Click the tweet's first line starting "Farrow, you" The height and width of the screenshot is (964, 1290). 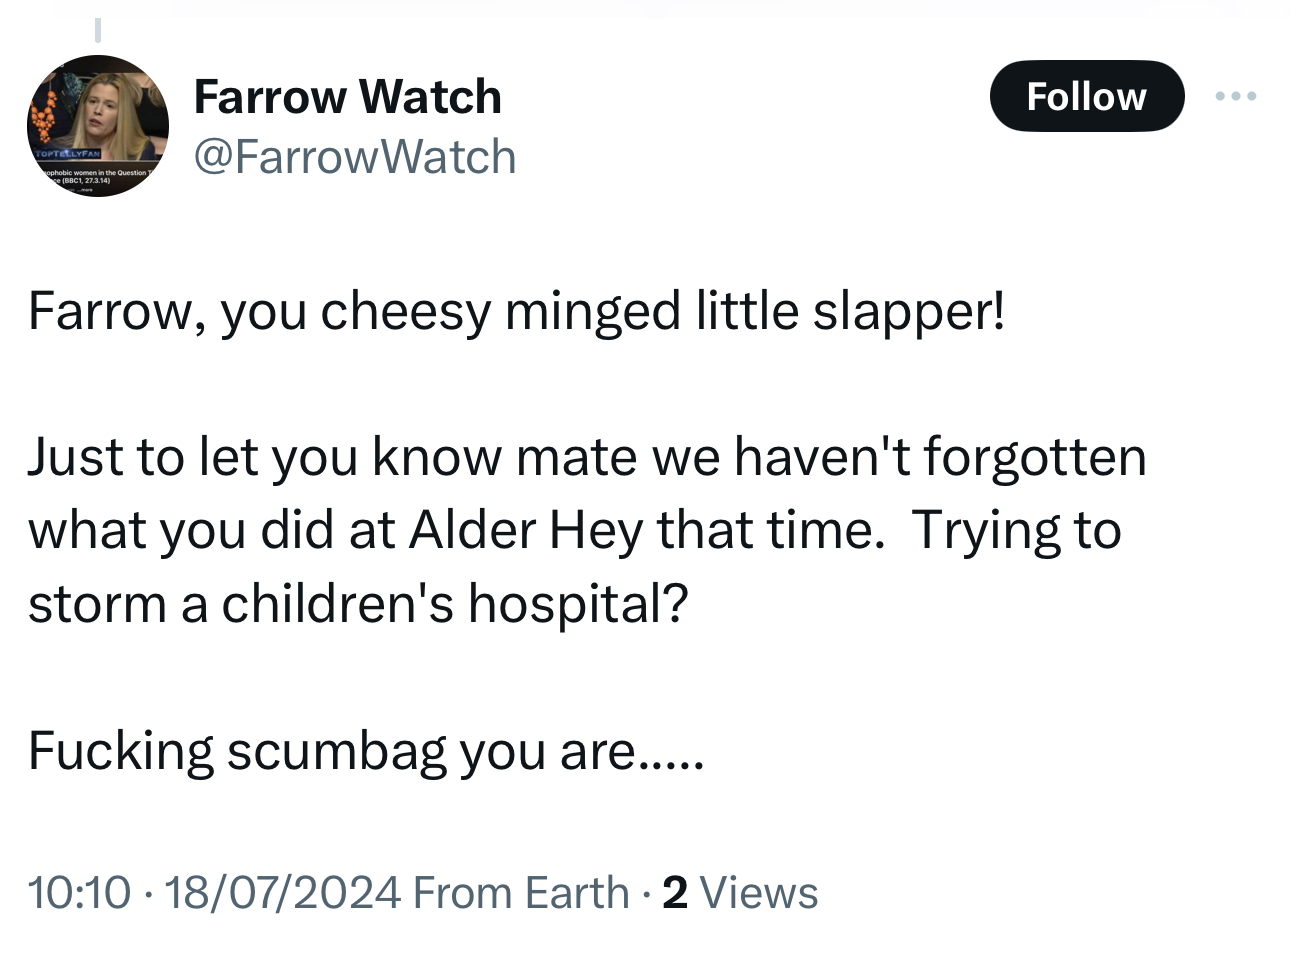tap(516, 311)
